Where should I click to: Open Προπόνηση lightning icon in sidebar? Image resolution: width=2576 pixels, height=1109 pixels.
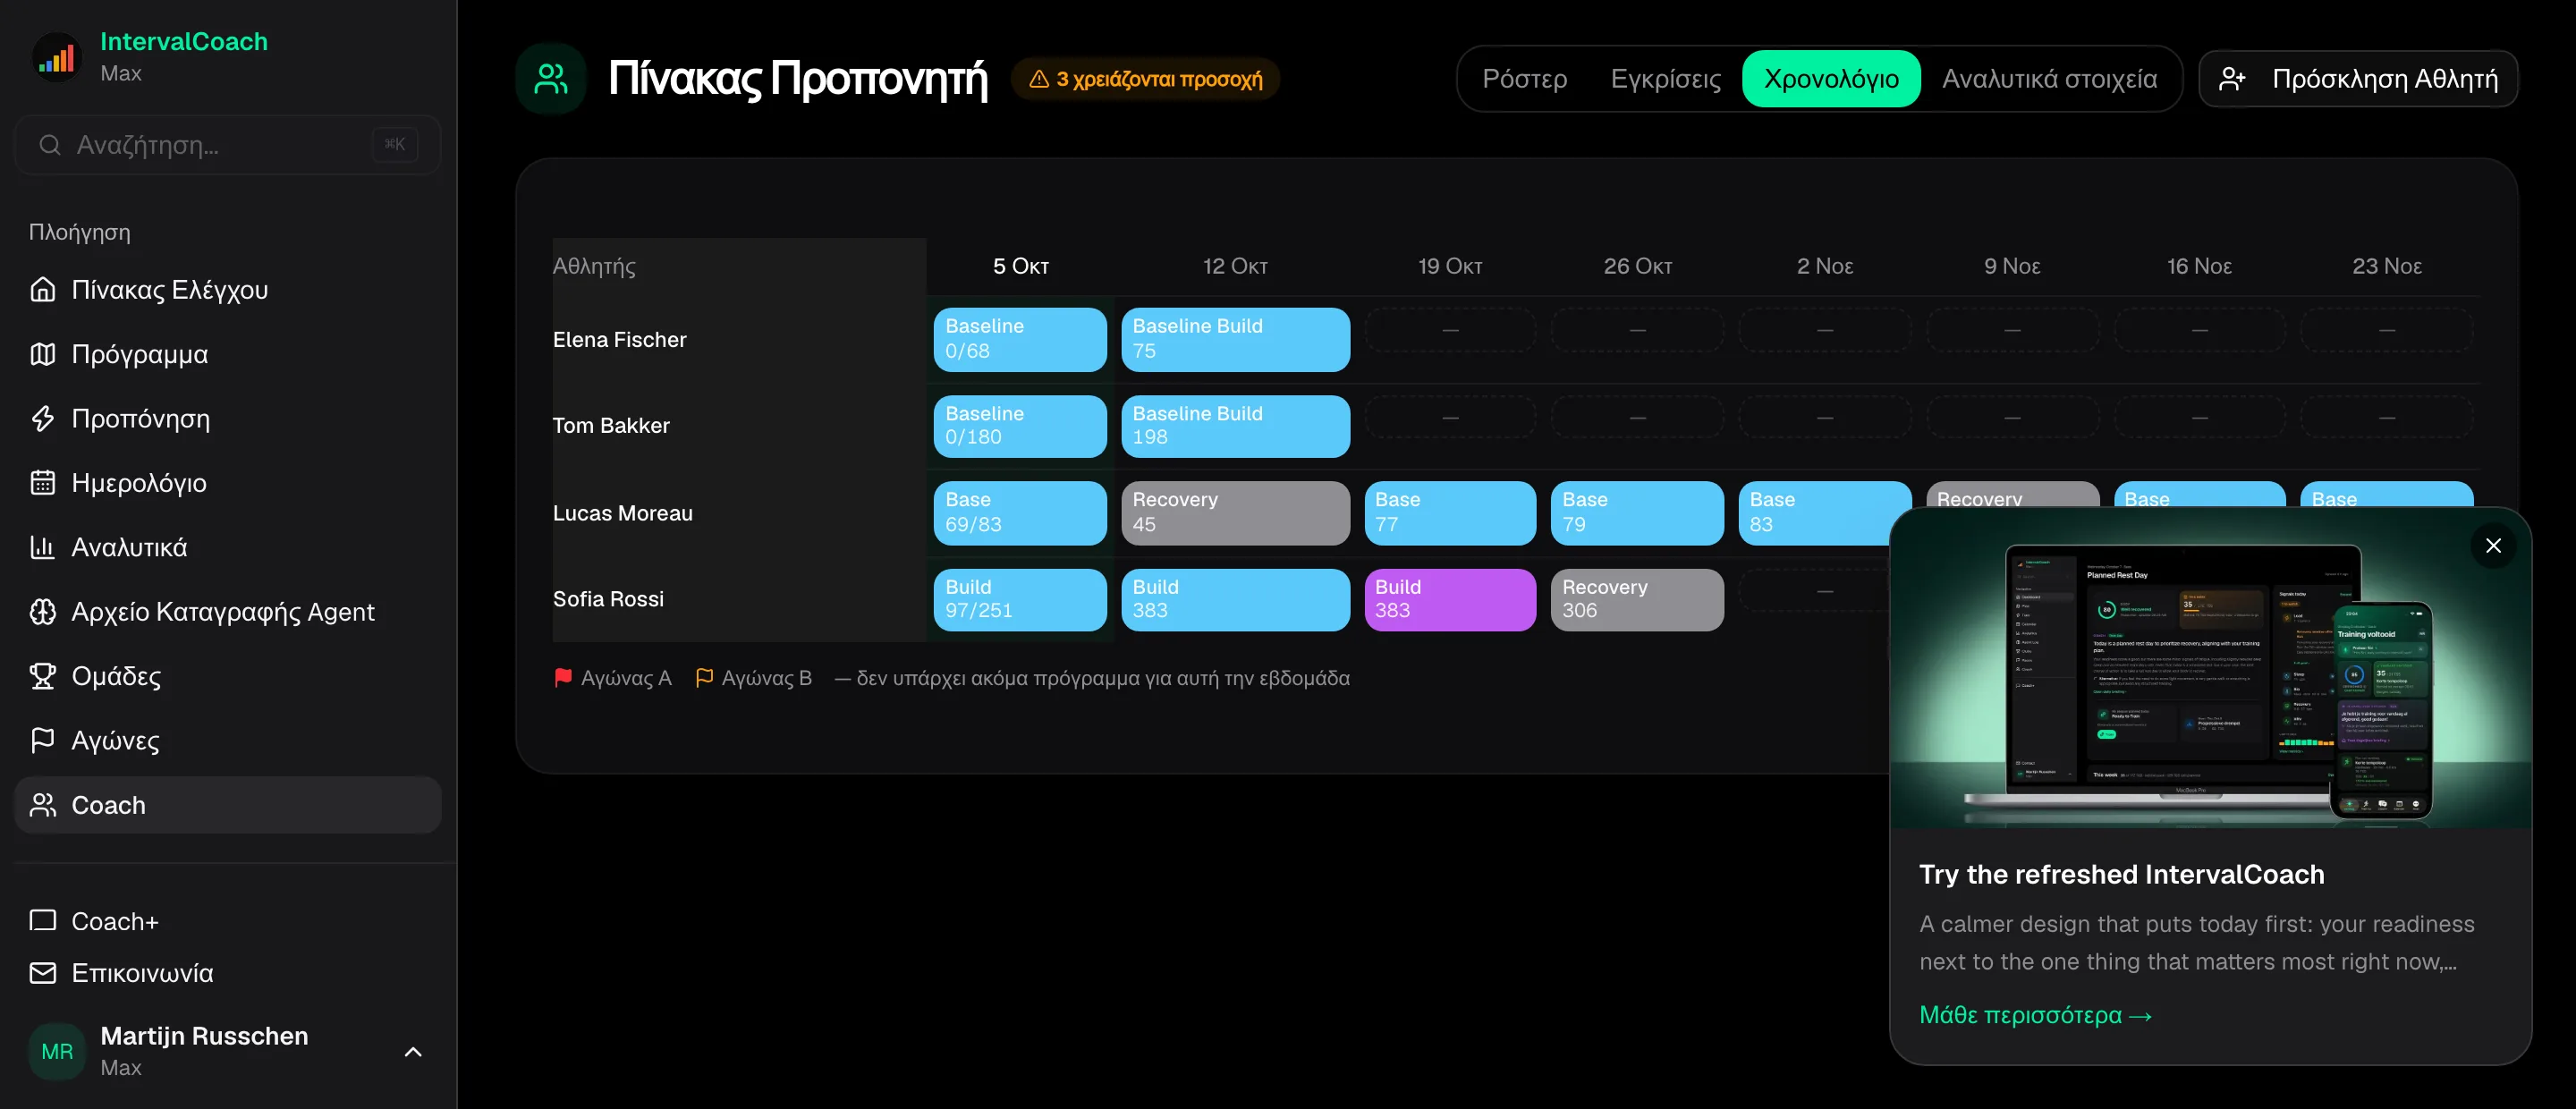coord(42,418)
